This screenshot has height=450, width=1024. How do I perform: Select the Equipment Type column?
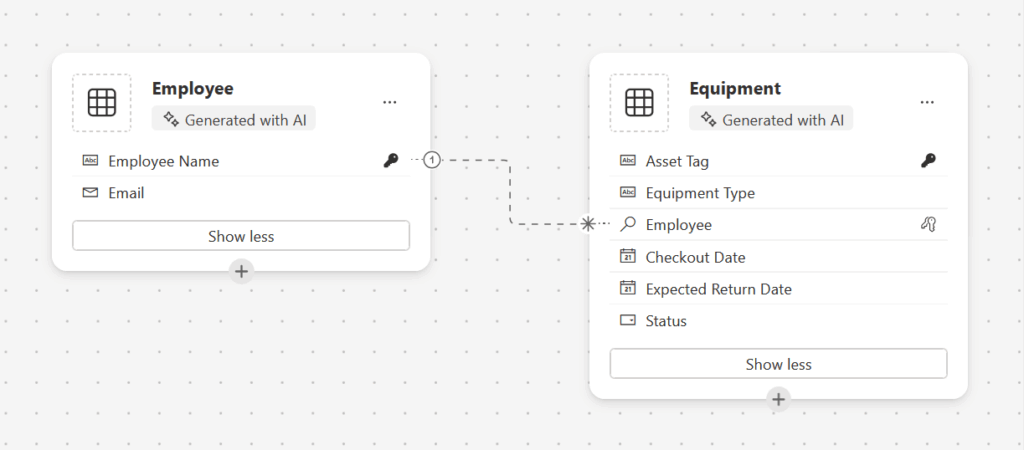pyautogui.click(x=778, y=193)
